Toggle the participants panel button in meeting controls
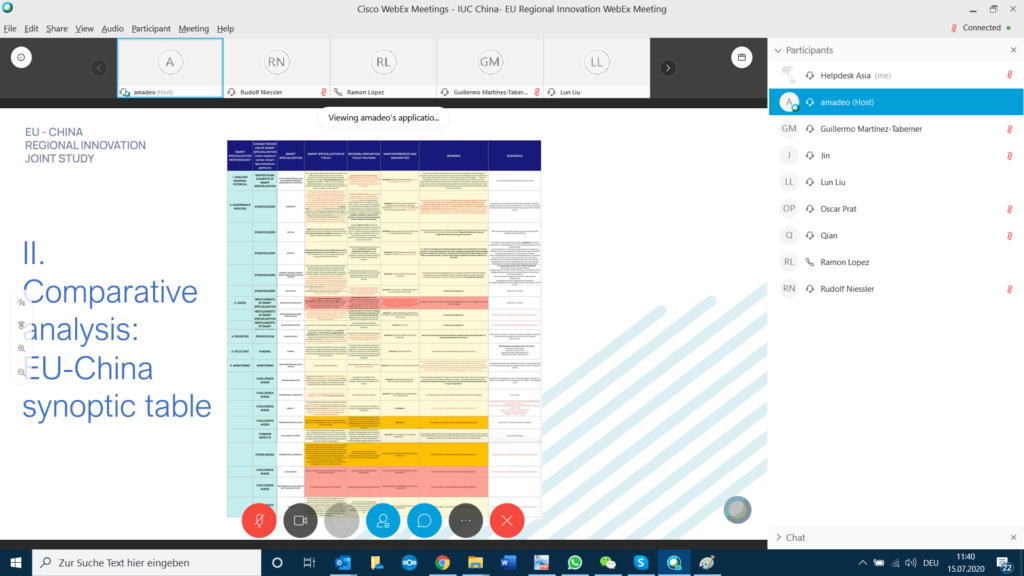Image resolution: width=1024 pixels, height=576 pixels. coord(382,520)
